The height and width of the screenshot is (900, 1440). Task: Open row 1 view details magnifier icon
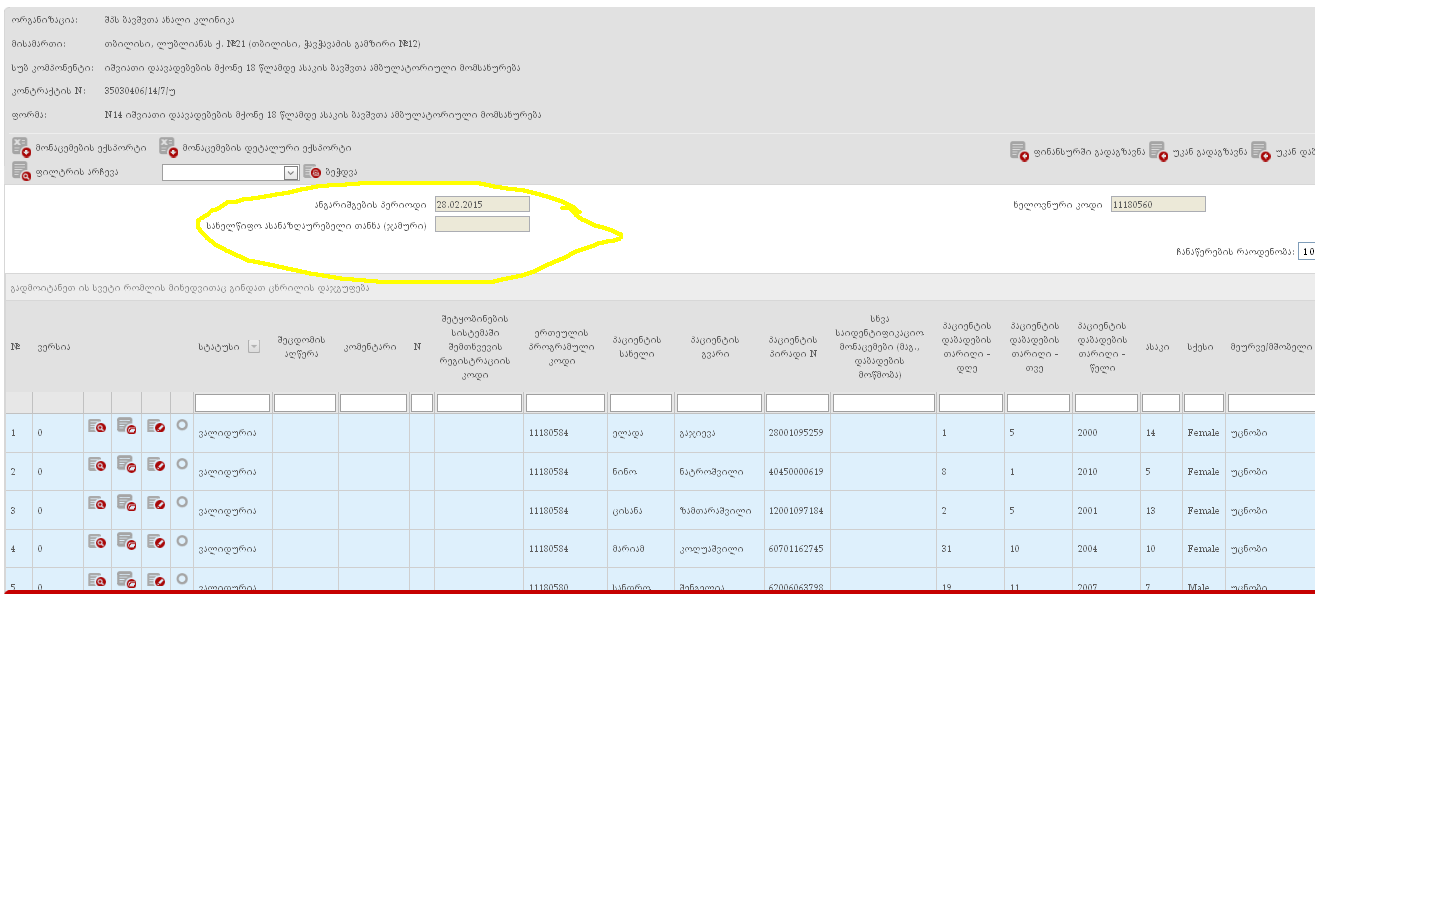[x=97, y=426]
